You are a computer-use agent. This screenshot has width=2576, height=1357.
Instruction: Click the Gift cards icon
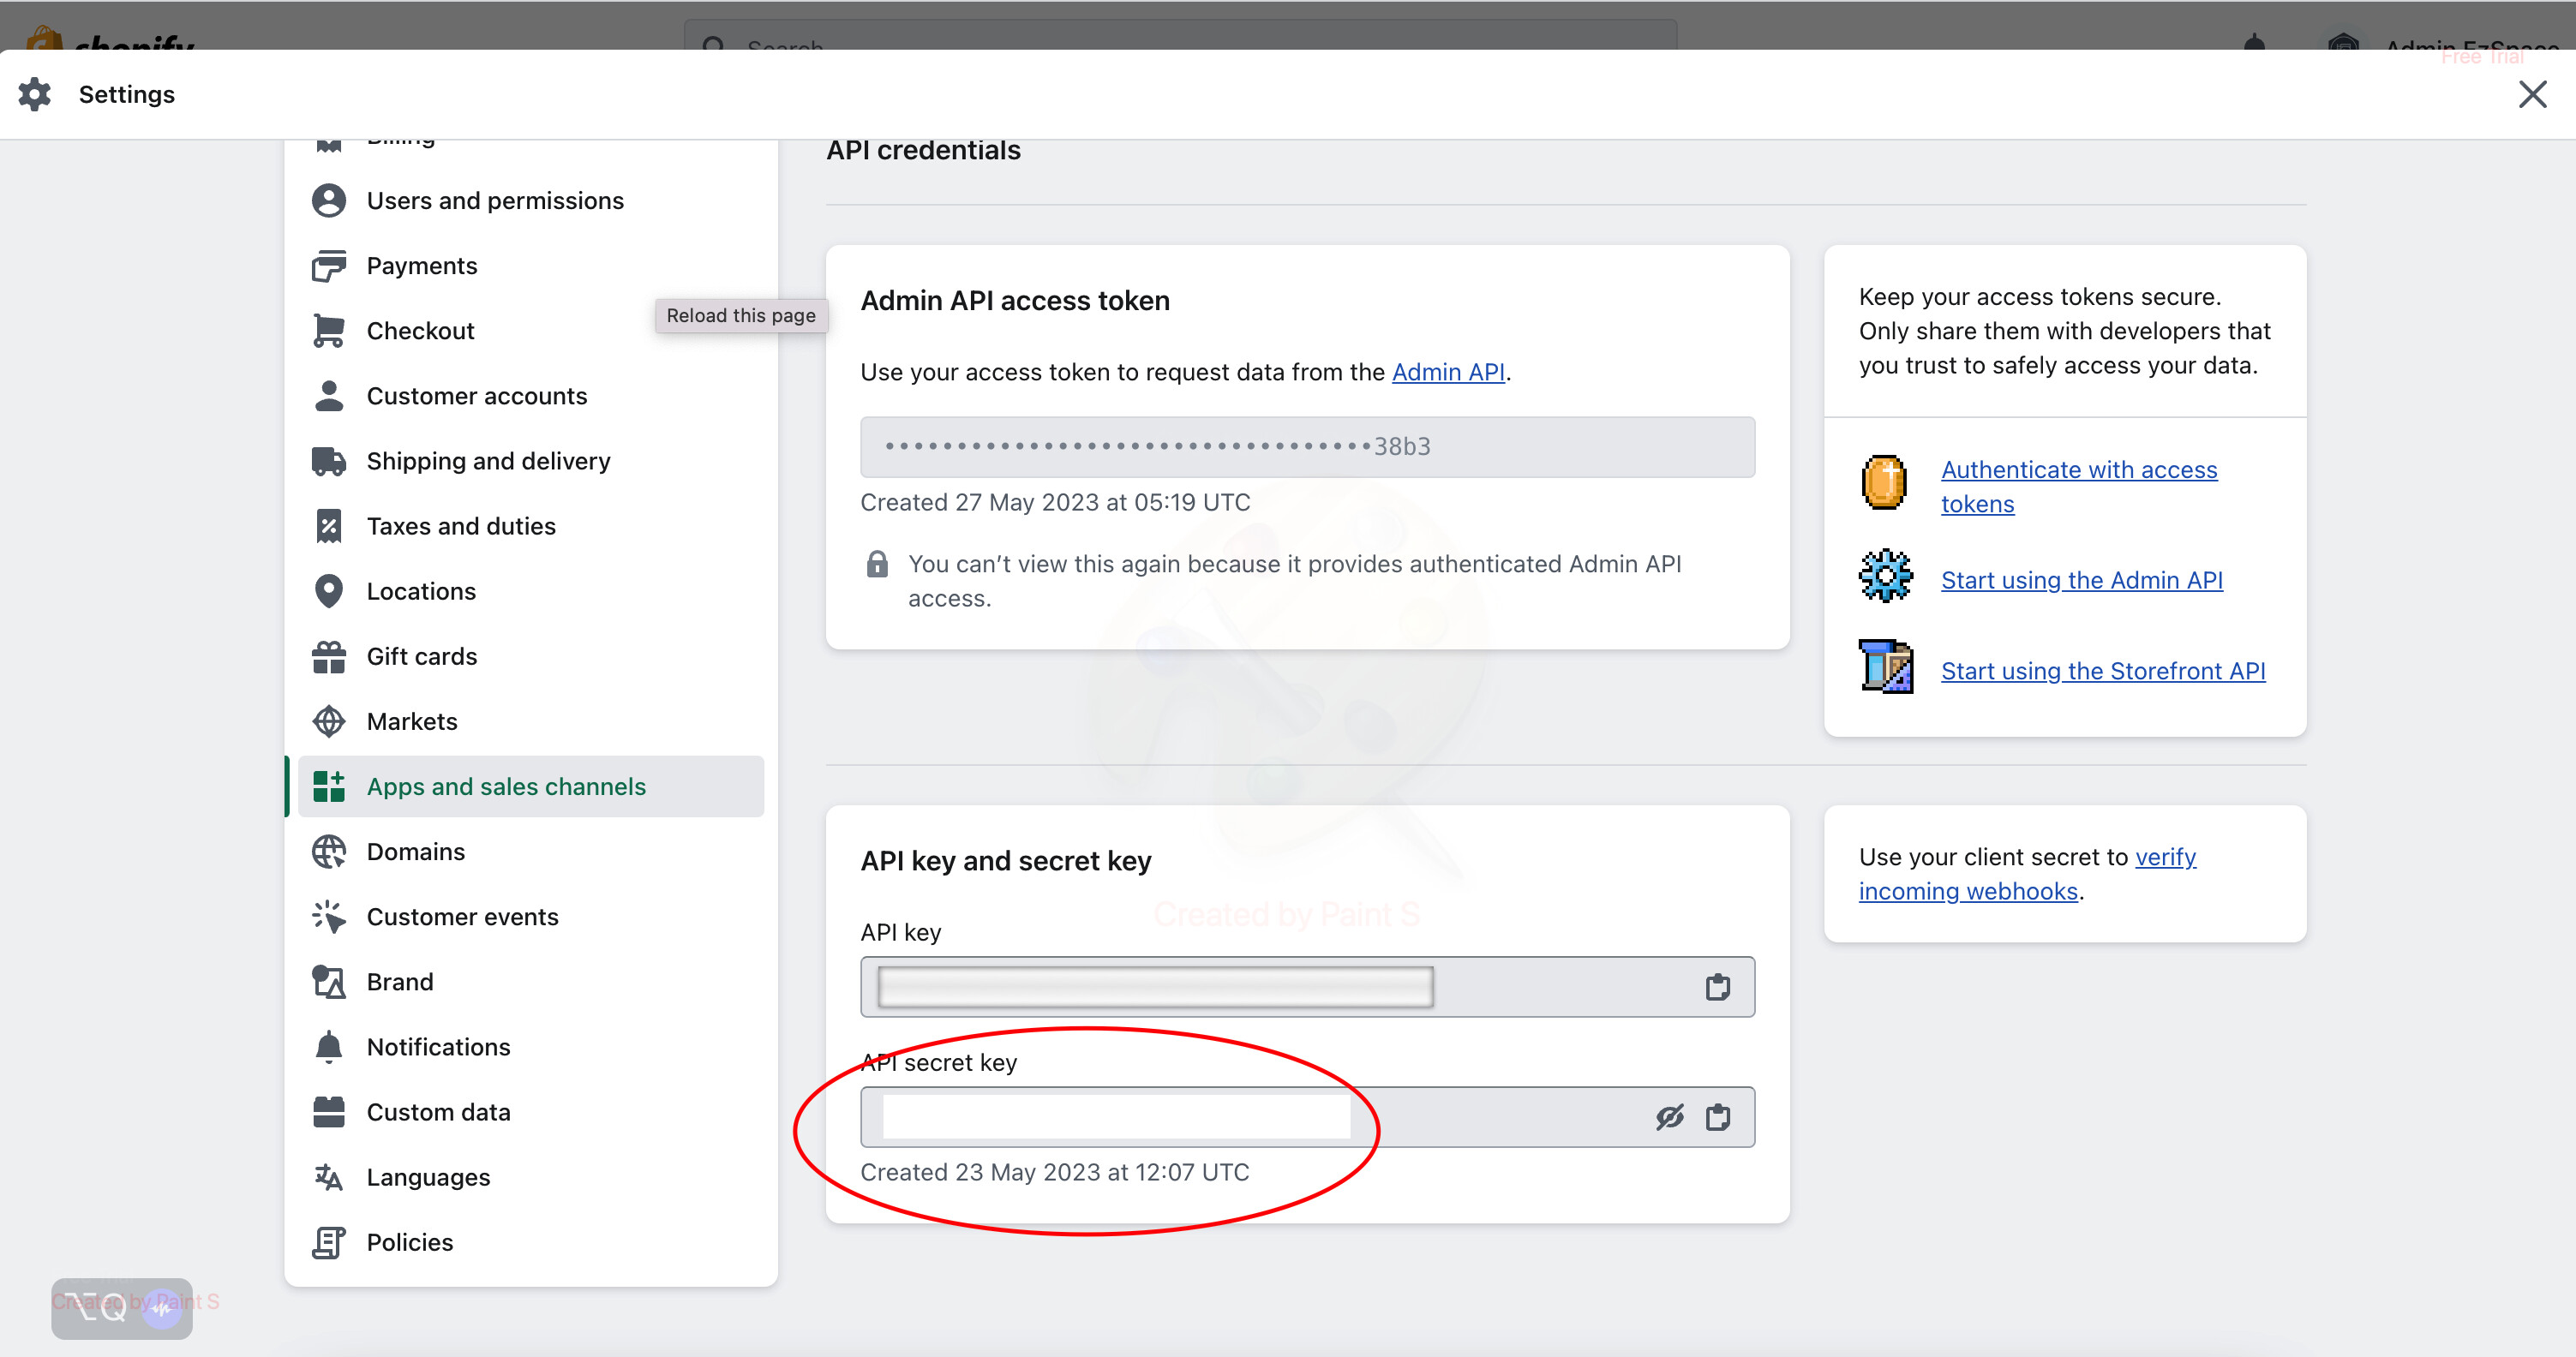329,657
